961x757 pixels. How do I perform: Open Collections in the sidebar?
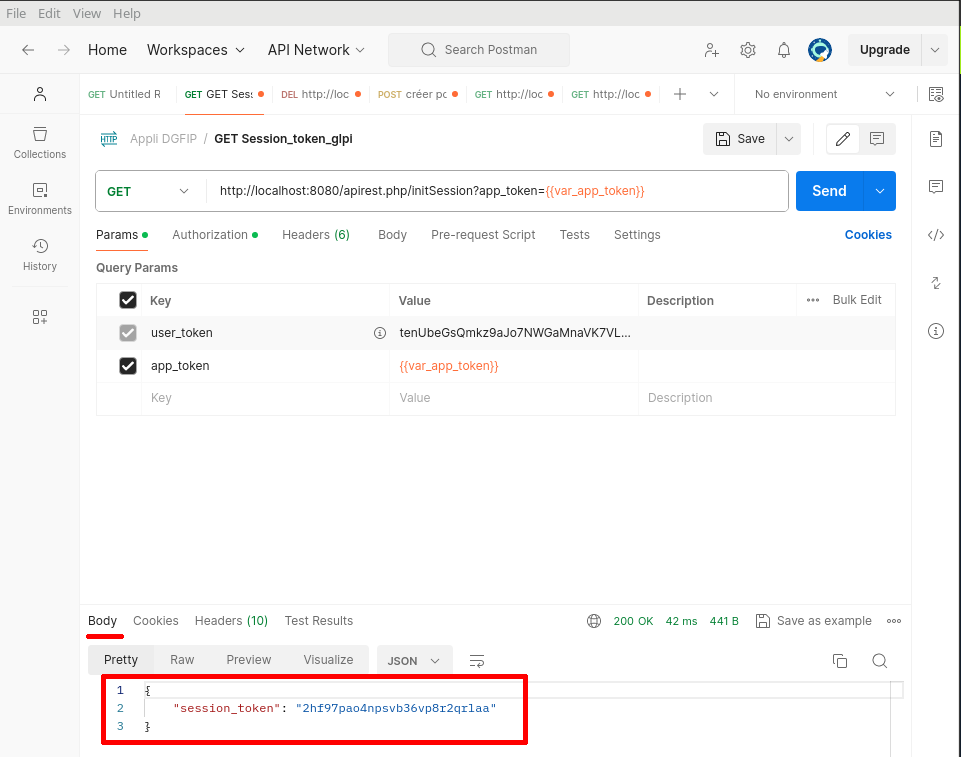click(40, 143)
